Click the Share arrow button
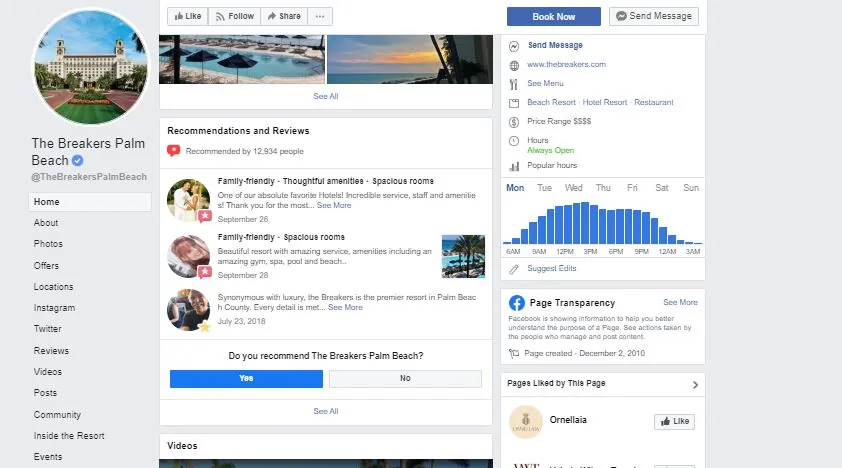The width and height of the screenshot is (842, 468). [283, 16]
